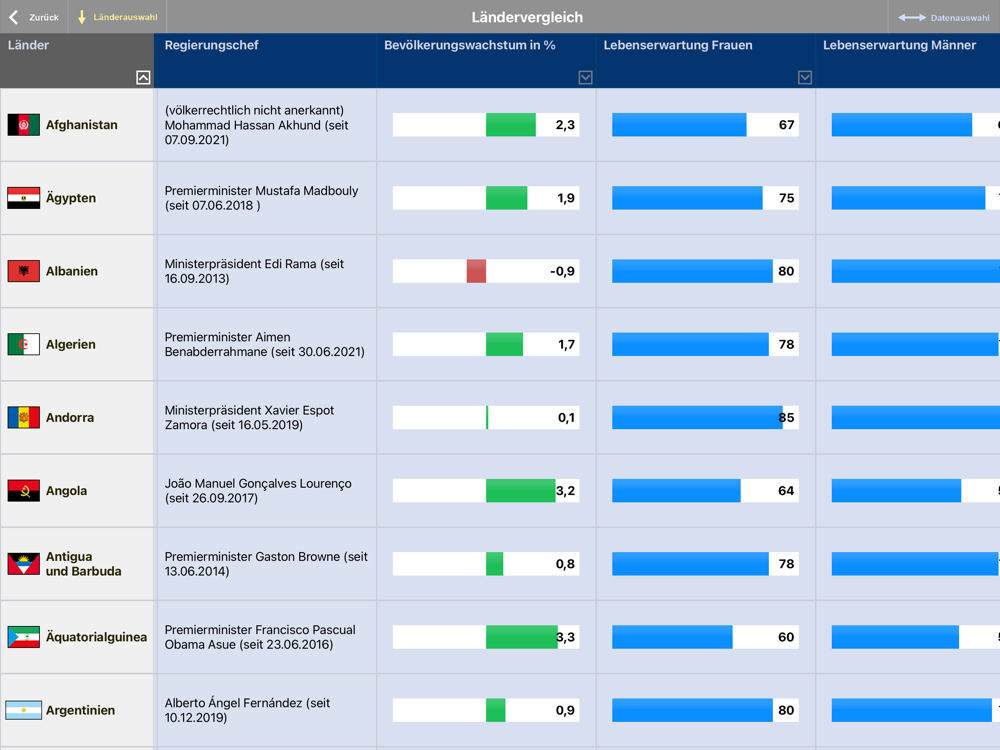Click the yellow down arrow Länderauswahl icon

click(82, 17)
